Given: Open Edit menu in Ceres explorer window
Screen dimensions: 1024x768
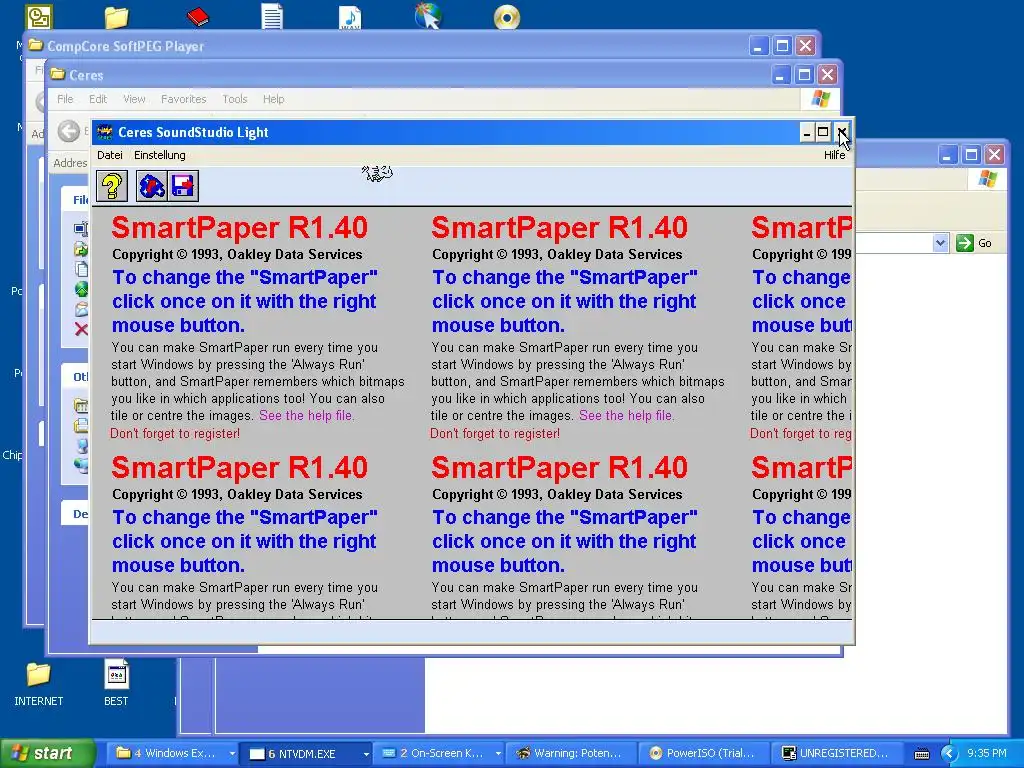Looking at the screenshot, I should pos(98,99).
